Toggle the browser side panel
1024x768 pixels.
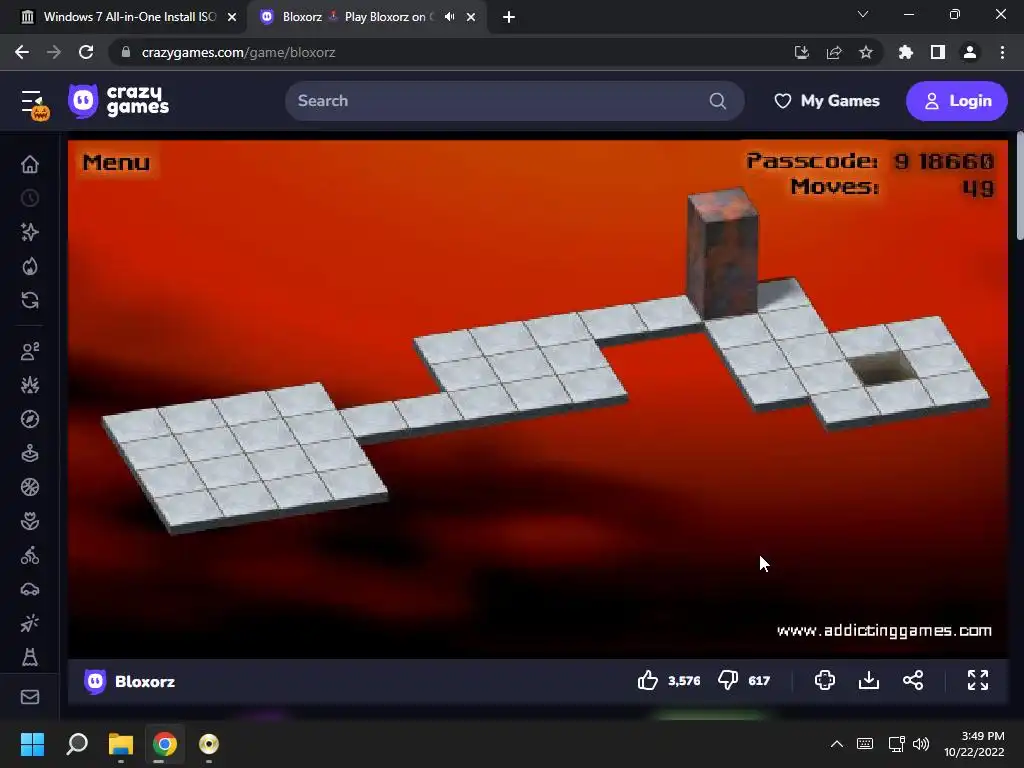click(x=938, y=52)
